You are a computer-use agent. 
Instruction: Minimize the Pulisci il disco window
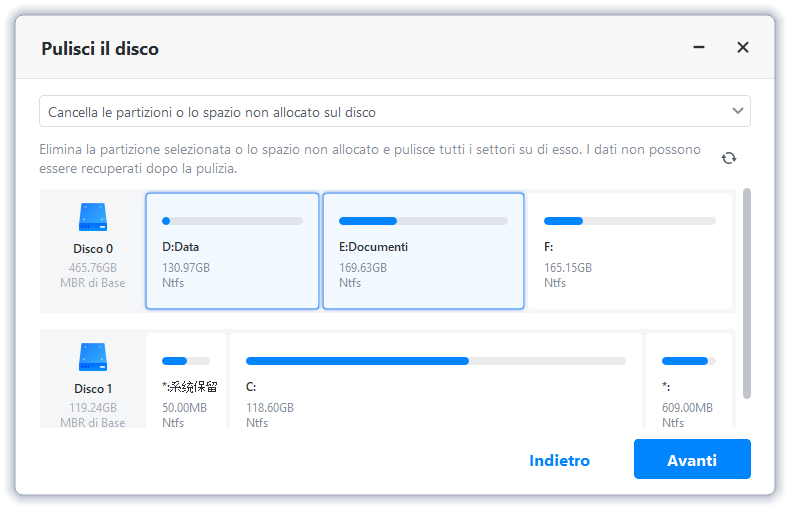(x=699, y=47)
